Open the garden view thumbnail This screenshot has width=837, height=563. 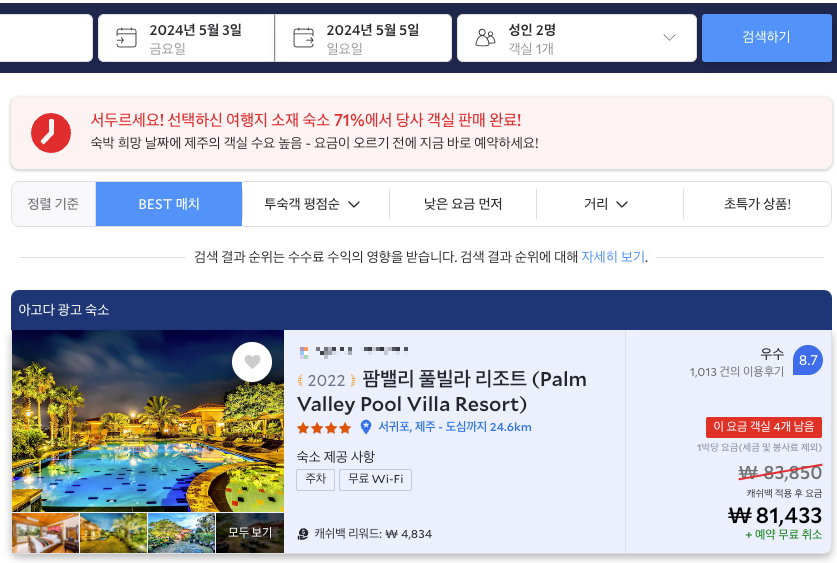pos(181,533)
